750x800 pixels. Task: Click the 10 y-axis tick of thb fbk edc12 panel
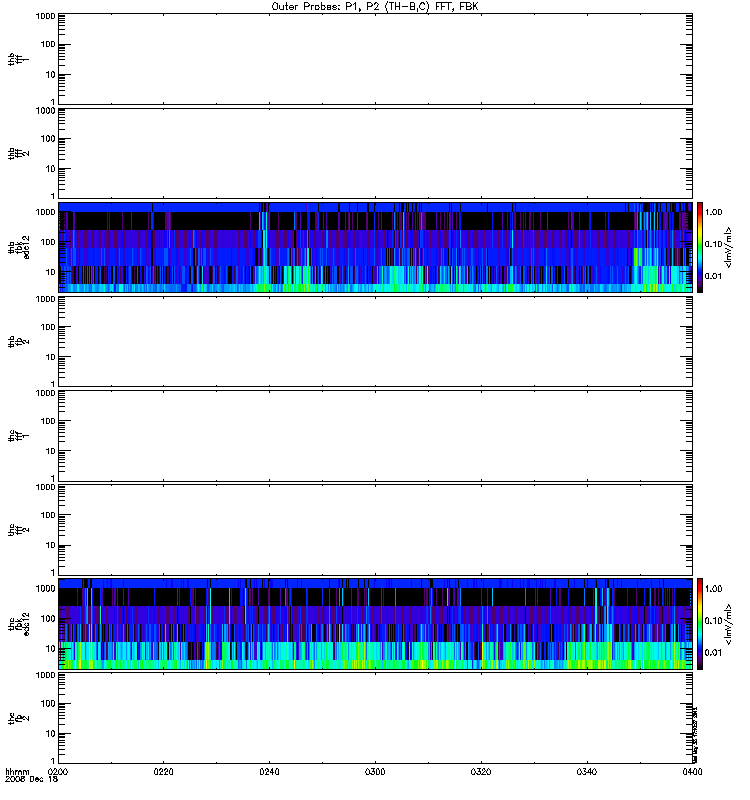(x=51, y=272)
